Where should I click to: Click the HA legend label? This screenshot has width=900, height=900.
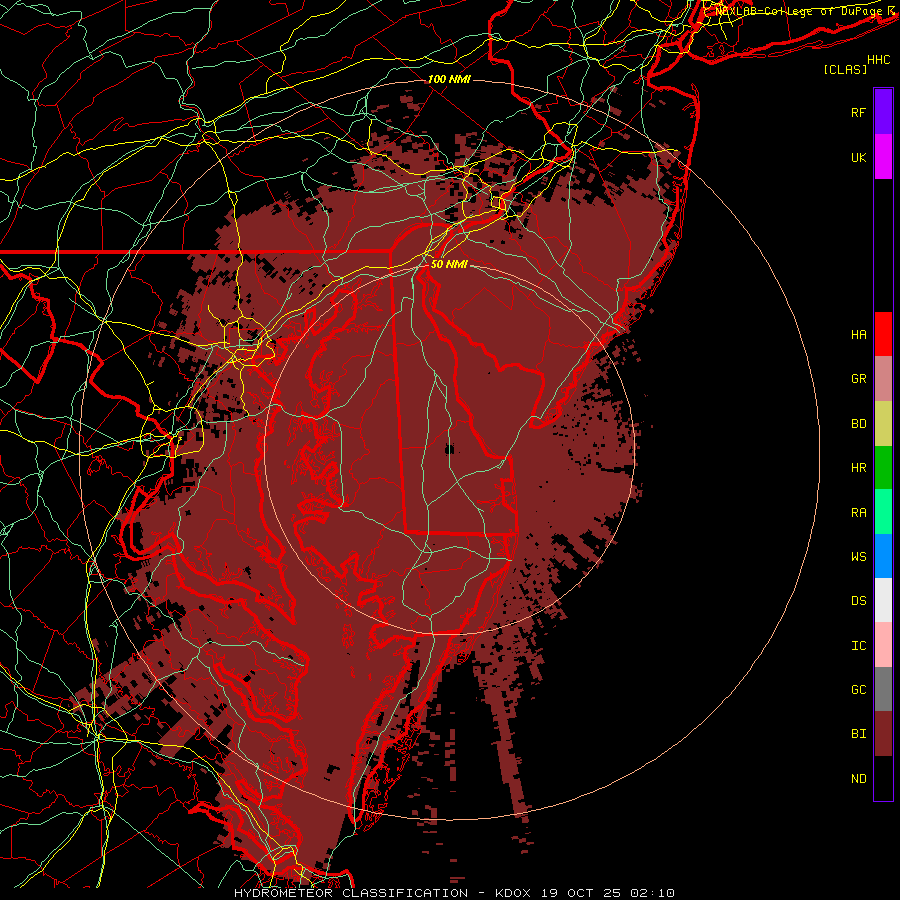coord(858,334)
